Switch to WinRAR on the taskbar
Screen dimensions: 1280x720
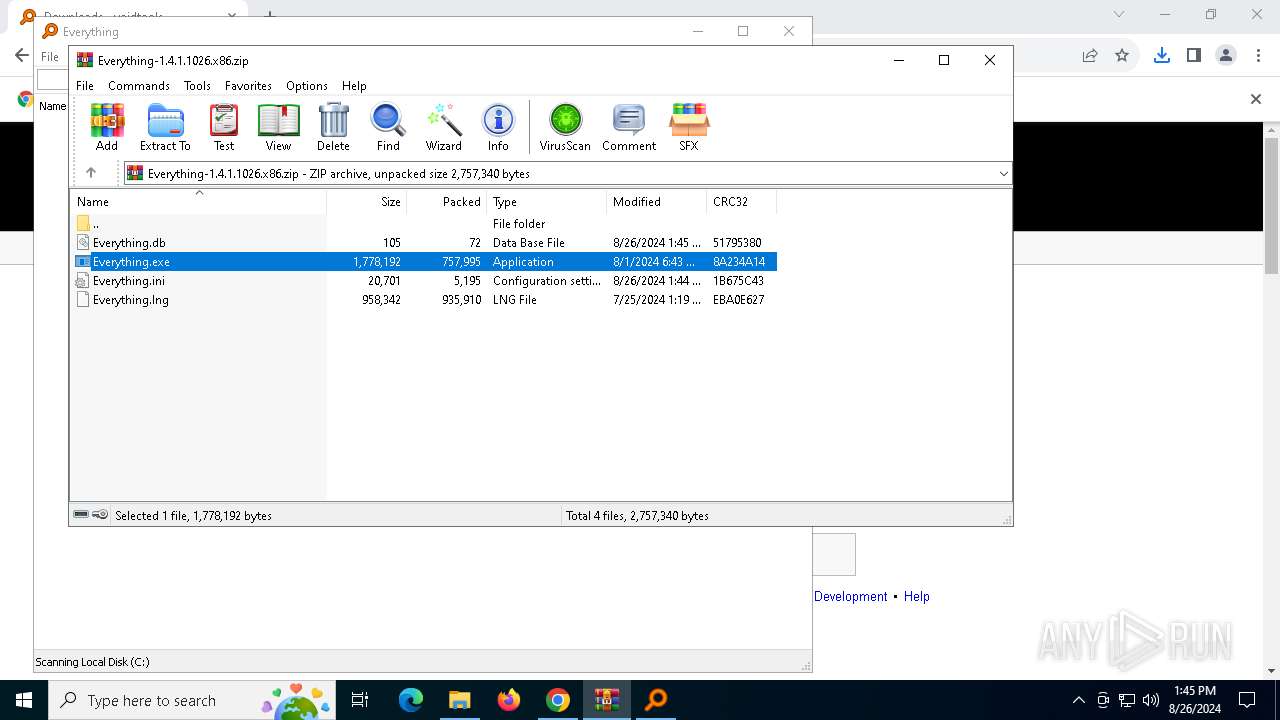click(x=607, y=700)
